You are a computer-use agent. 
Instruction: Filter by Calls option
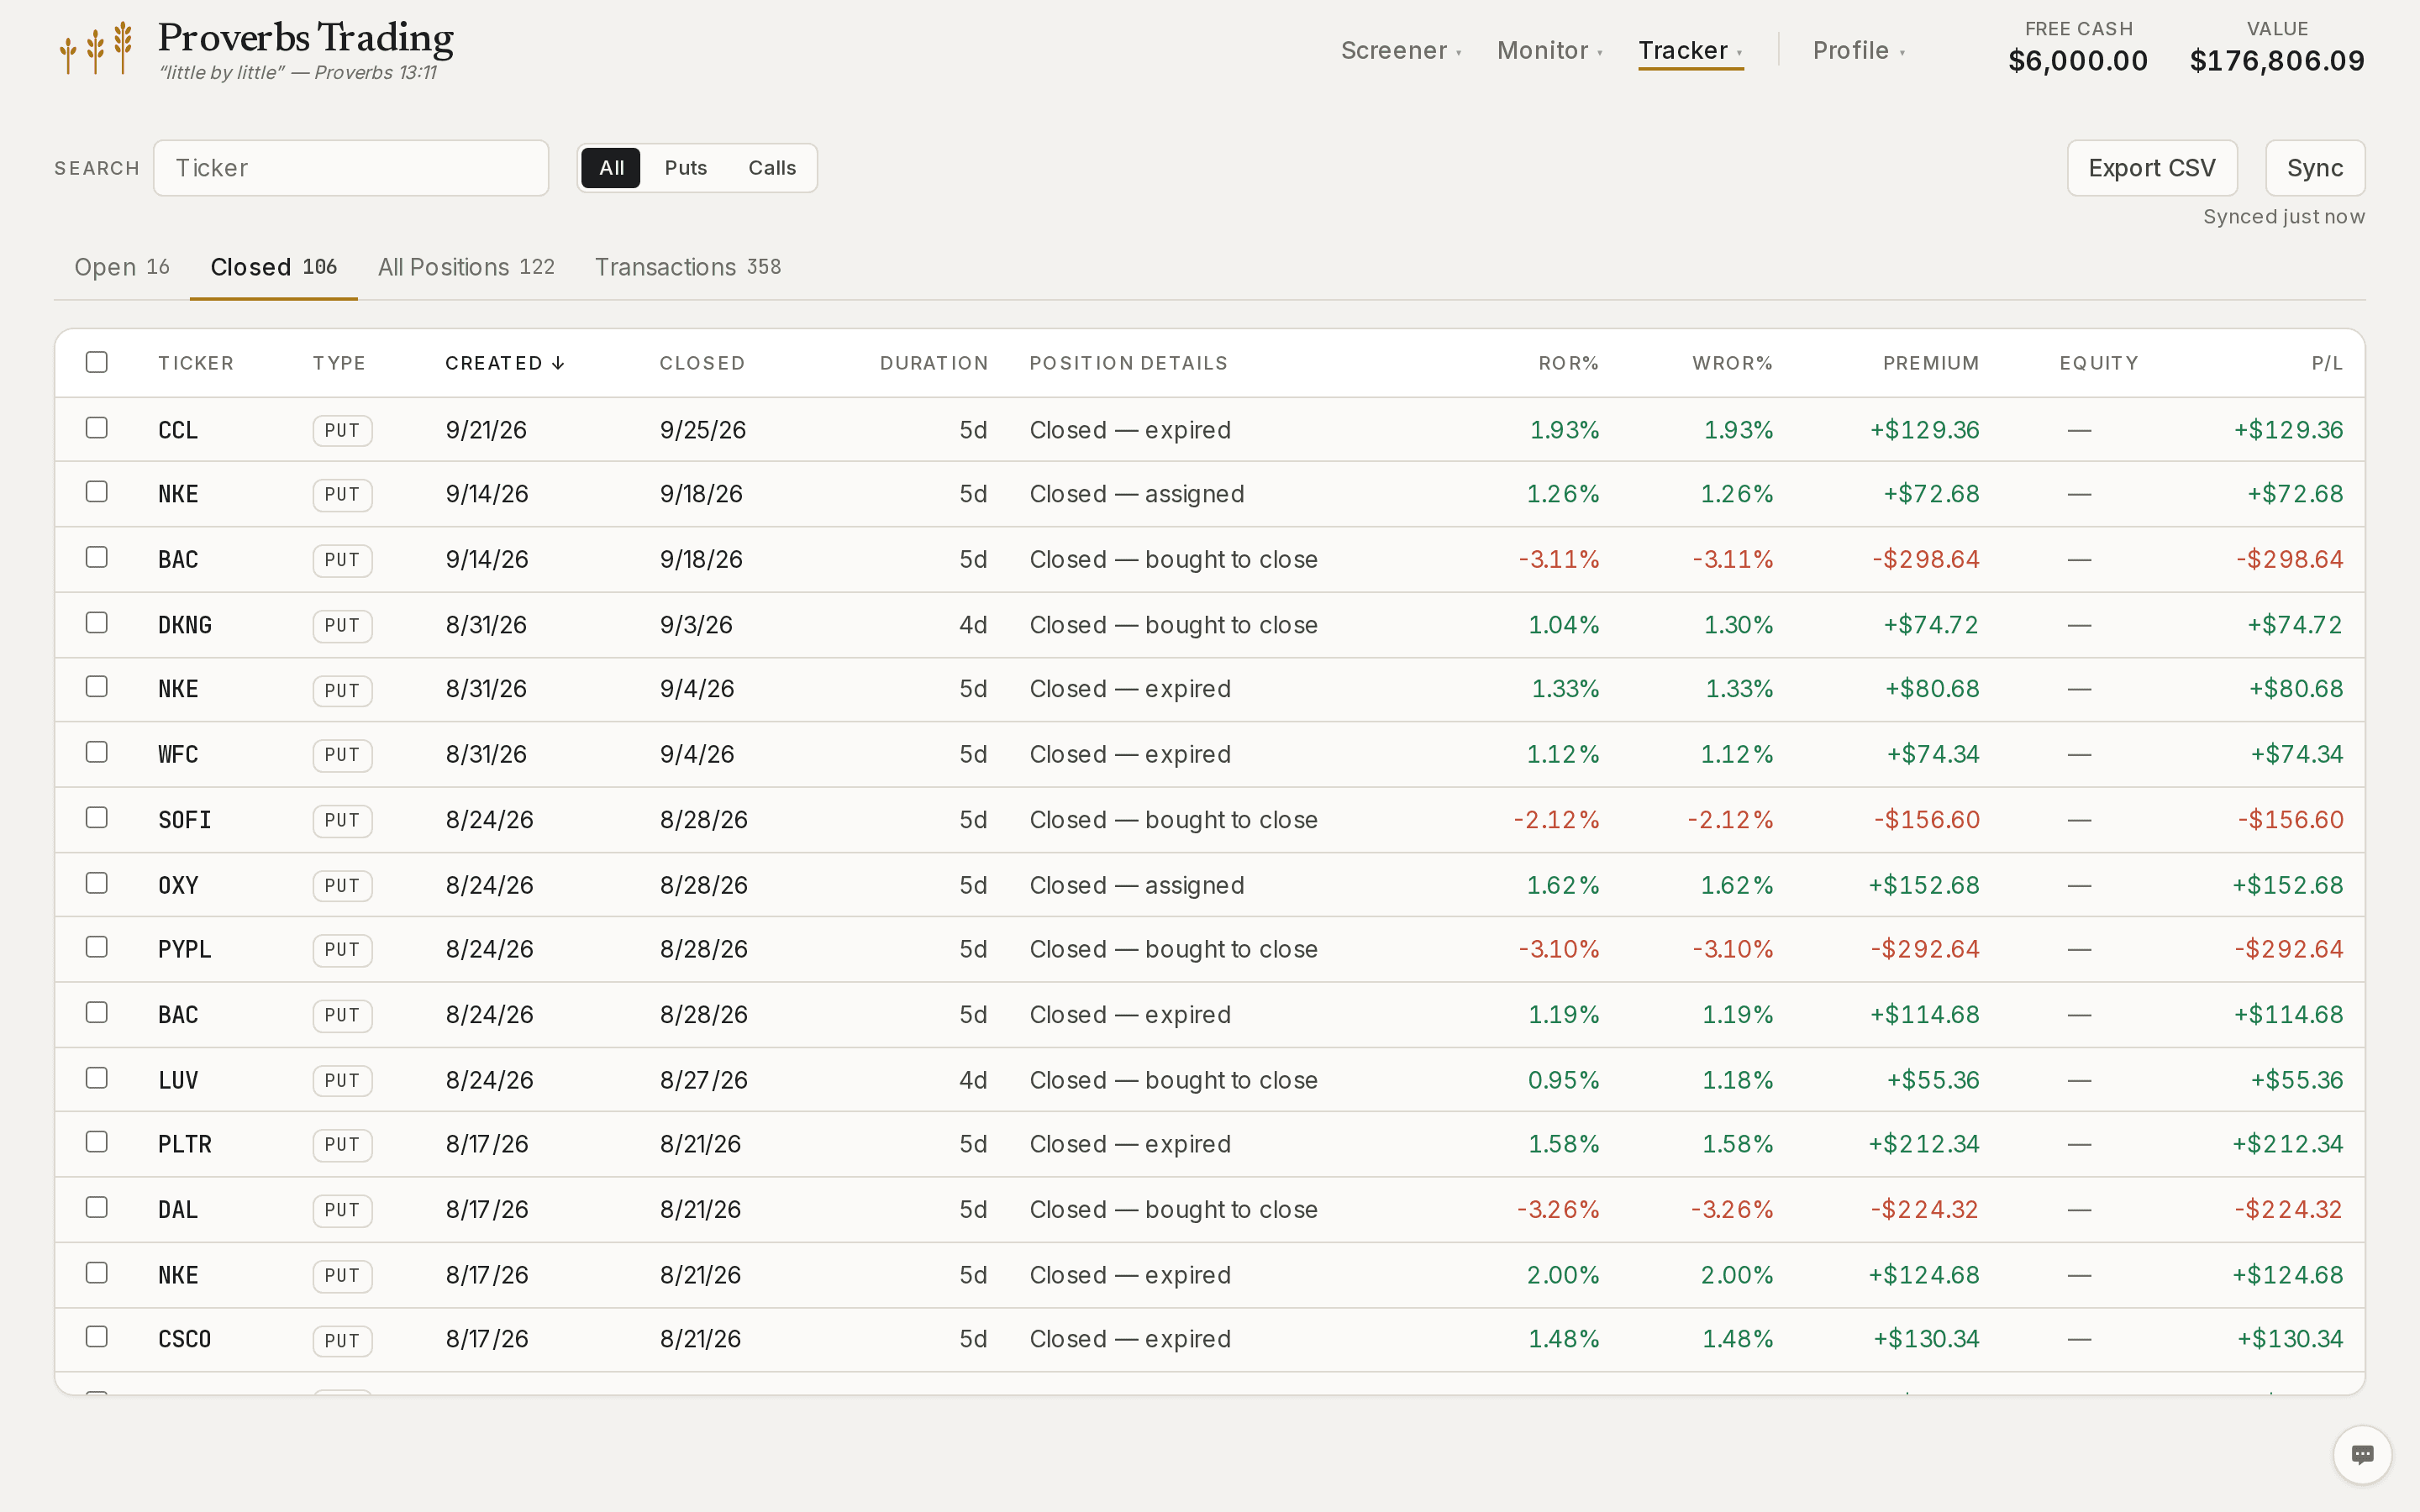pyautogui.click(x=772, y=168)
